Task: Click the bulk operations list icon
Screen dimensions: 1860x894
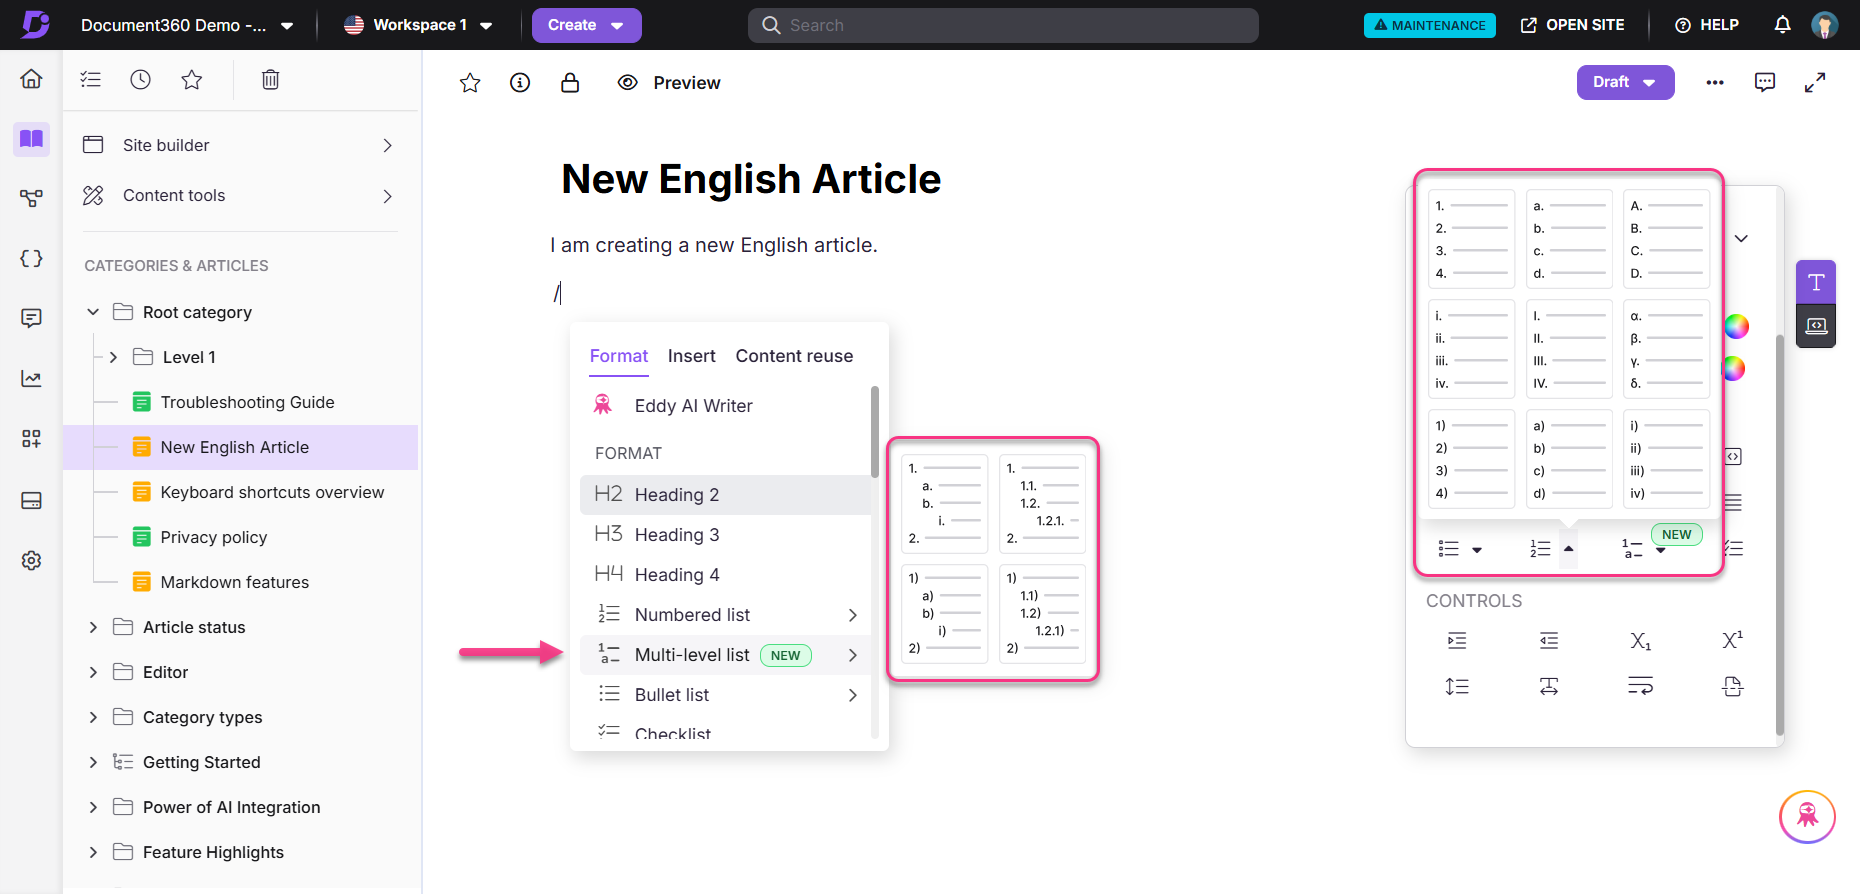Action: tap(91, 80)
